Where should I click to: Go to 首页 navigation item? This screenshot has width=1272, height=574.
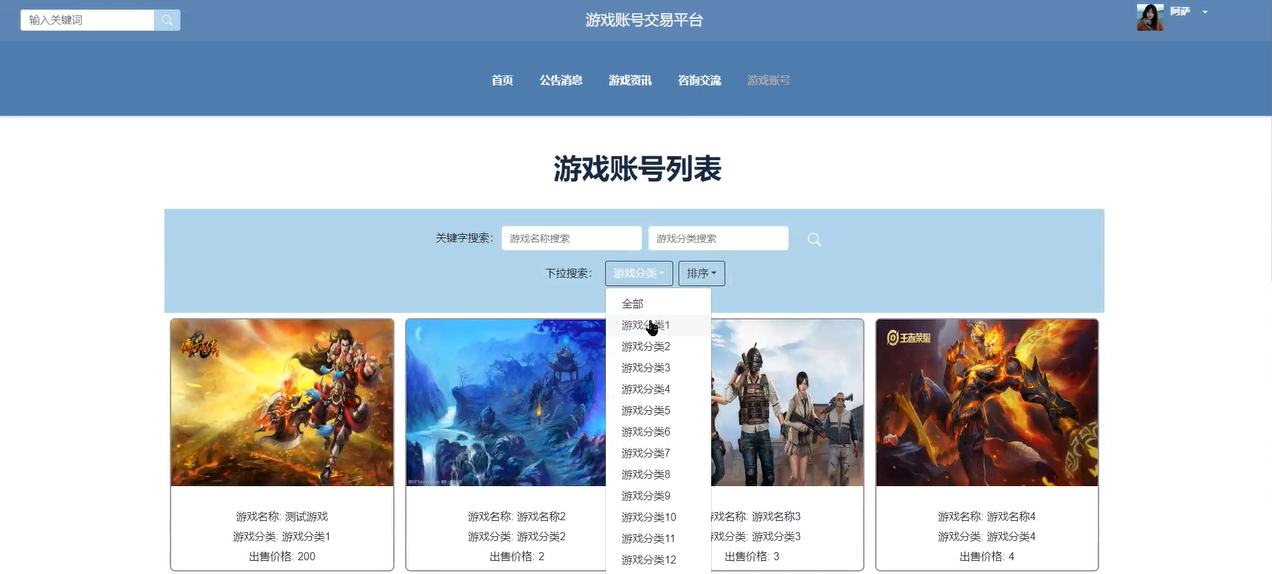click(502, 80)
